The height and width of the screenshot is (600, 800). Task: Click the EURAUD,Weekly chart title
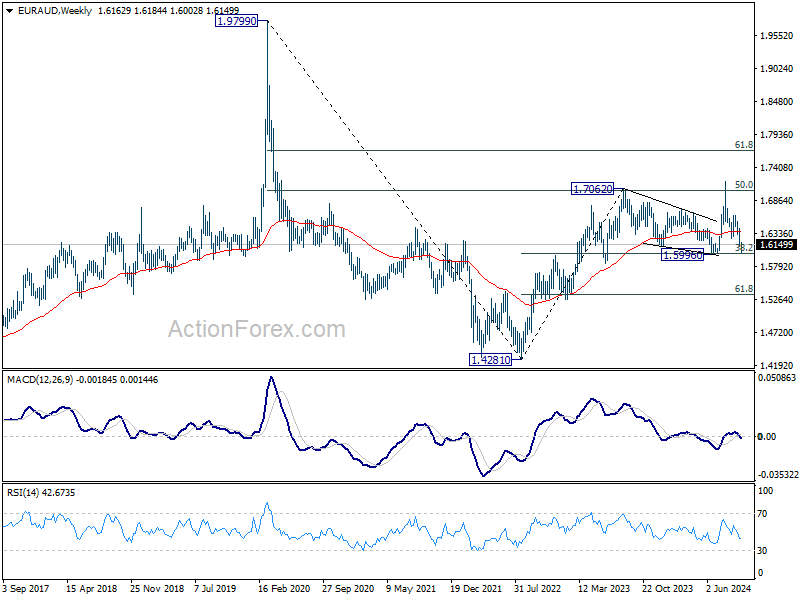click(55, 11)
